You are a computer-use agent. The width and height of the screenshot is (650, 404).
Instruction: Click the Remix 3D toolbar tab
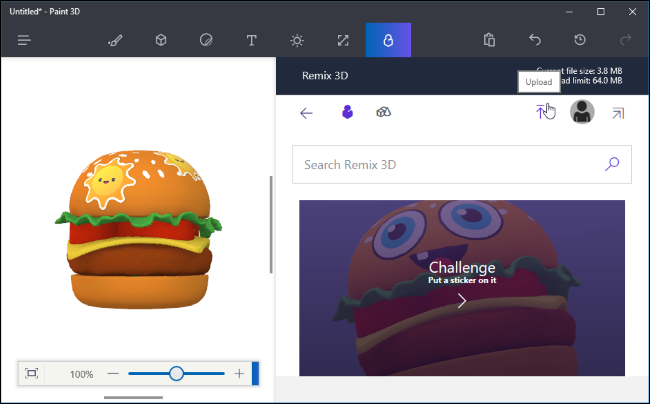(x=388, y=40)
